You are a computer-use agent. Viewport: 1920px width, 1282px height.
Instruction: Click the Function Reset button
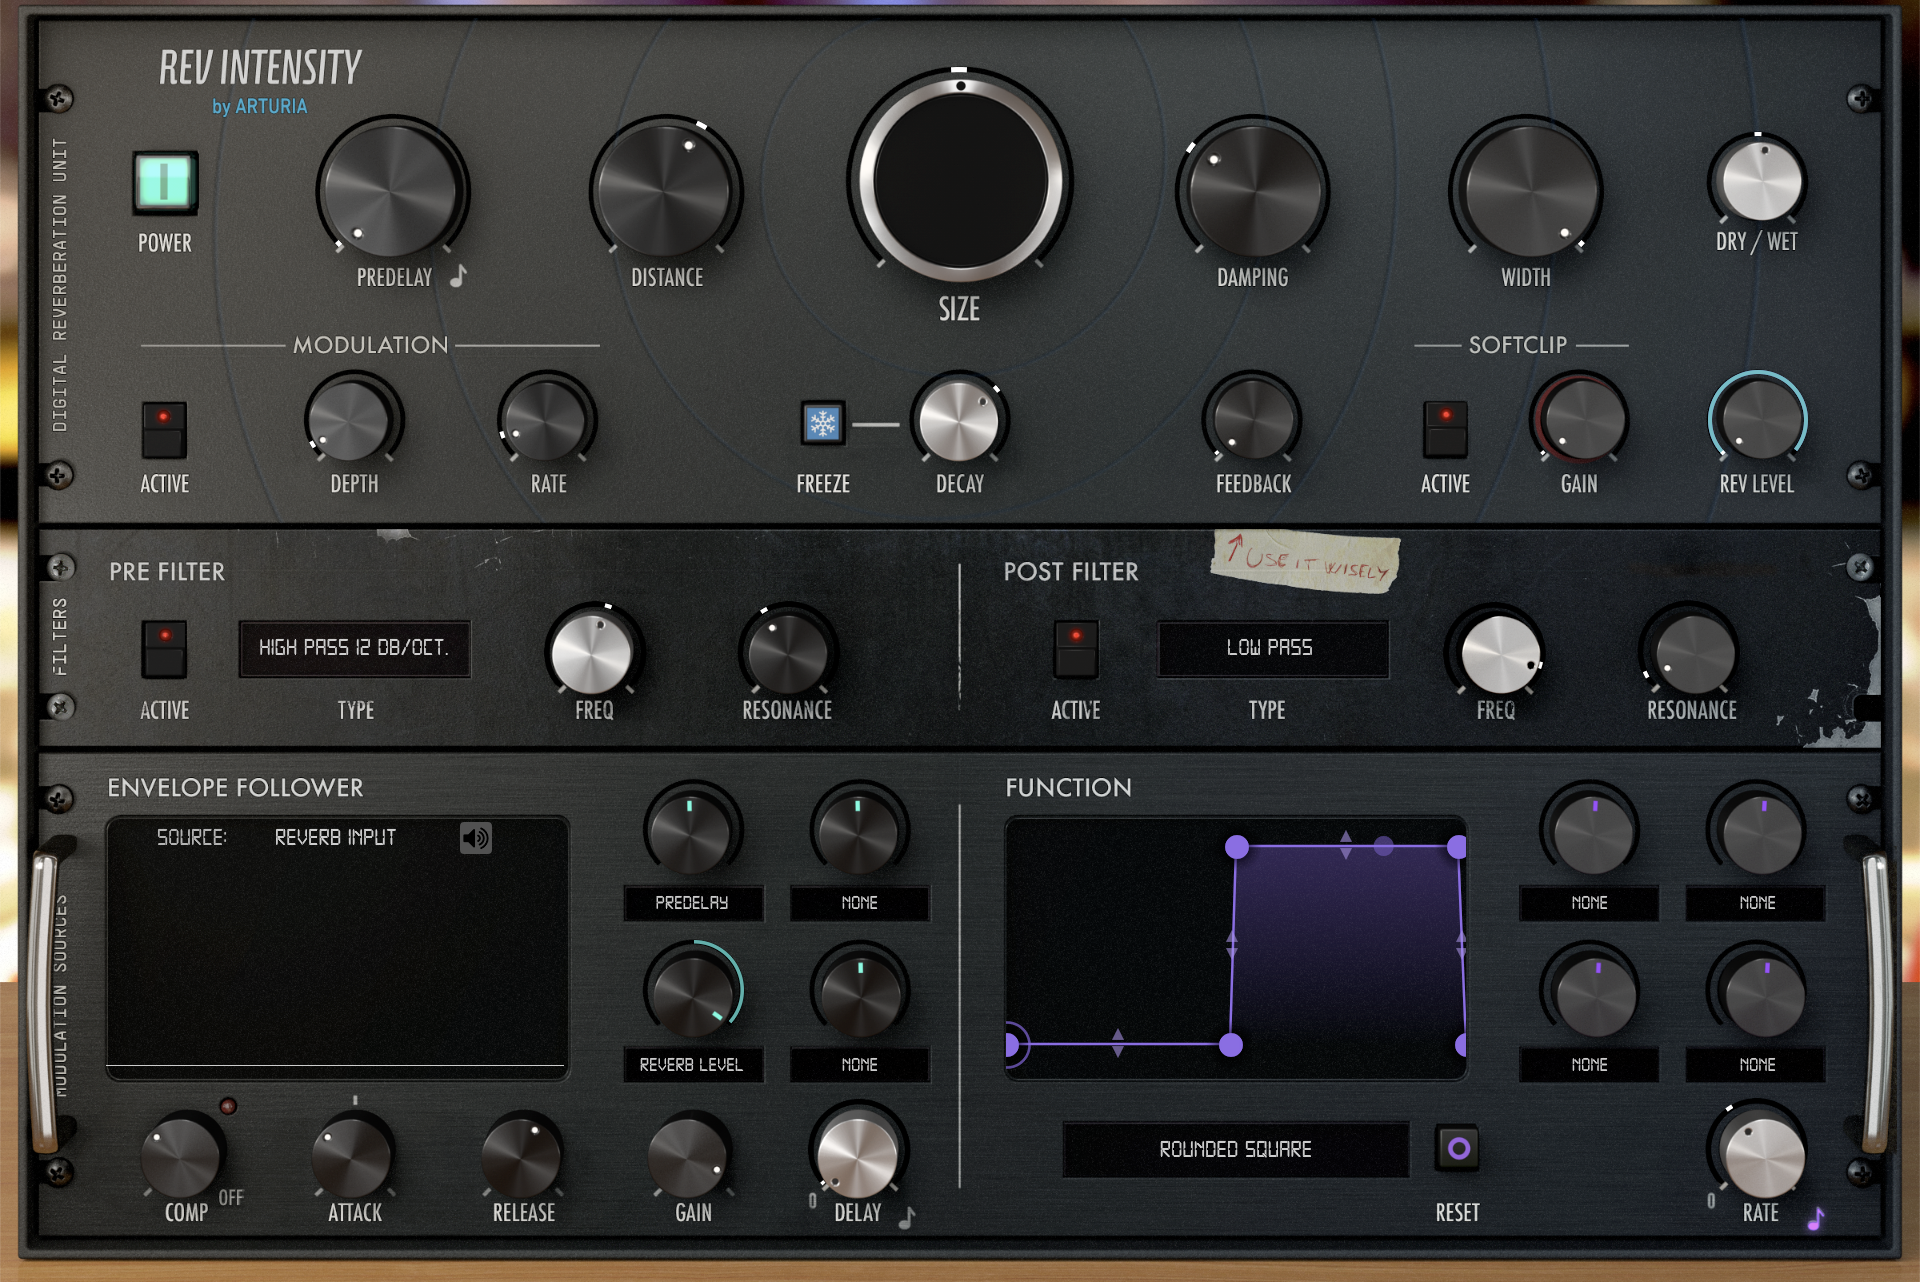pos(1458,1148)
